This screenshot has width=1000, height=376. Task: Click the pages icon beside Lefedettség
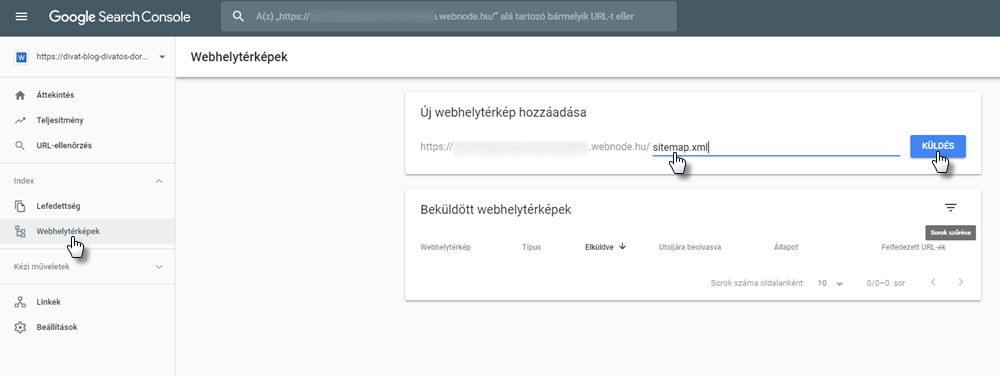[20, 206]
